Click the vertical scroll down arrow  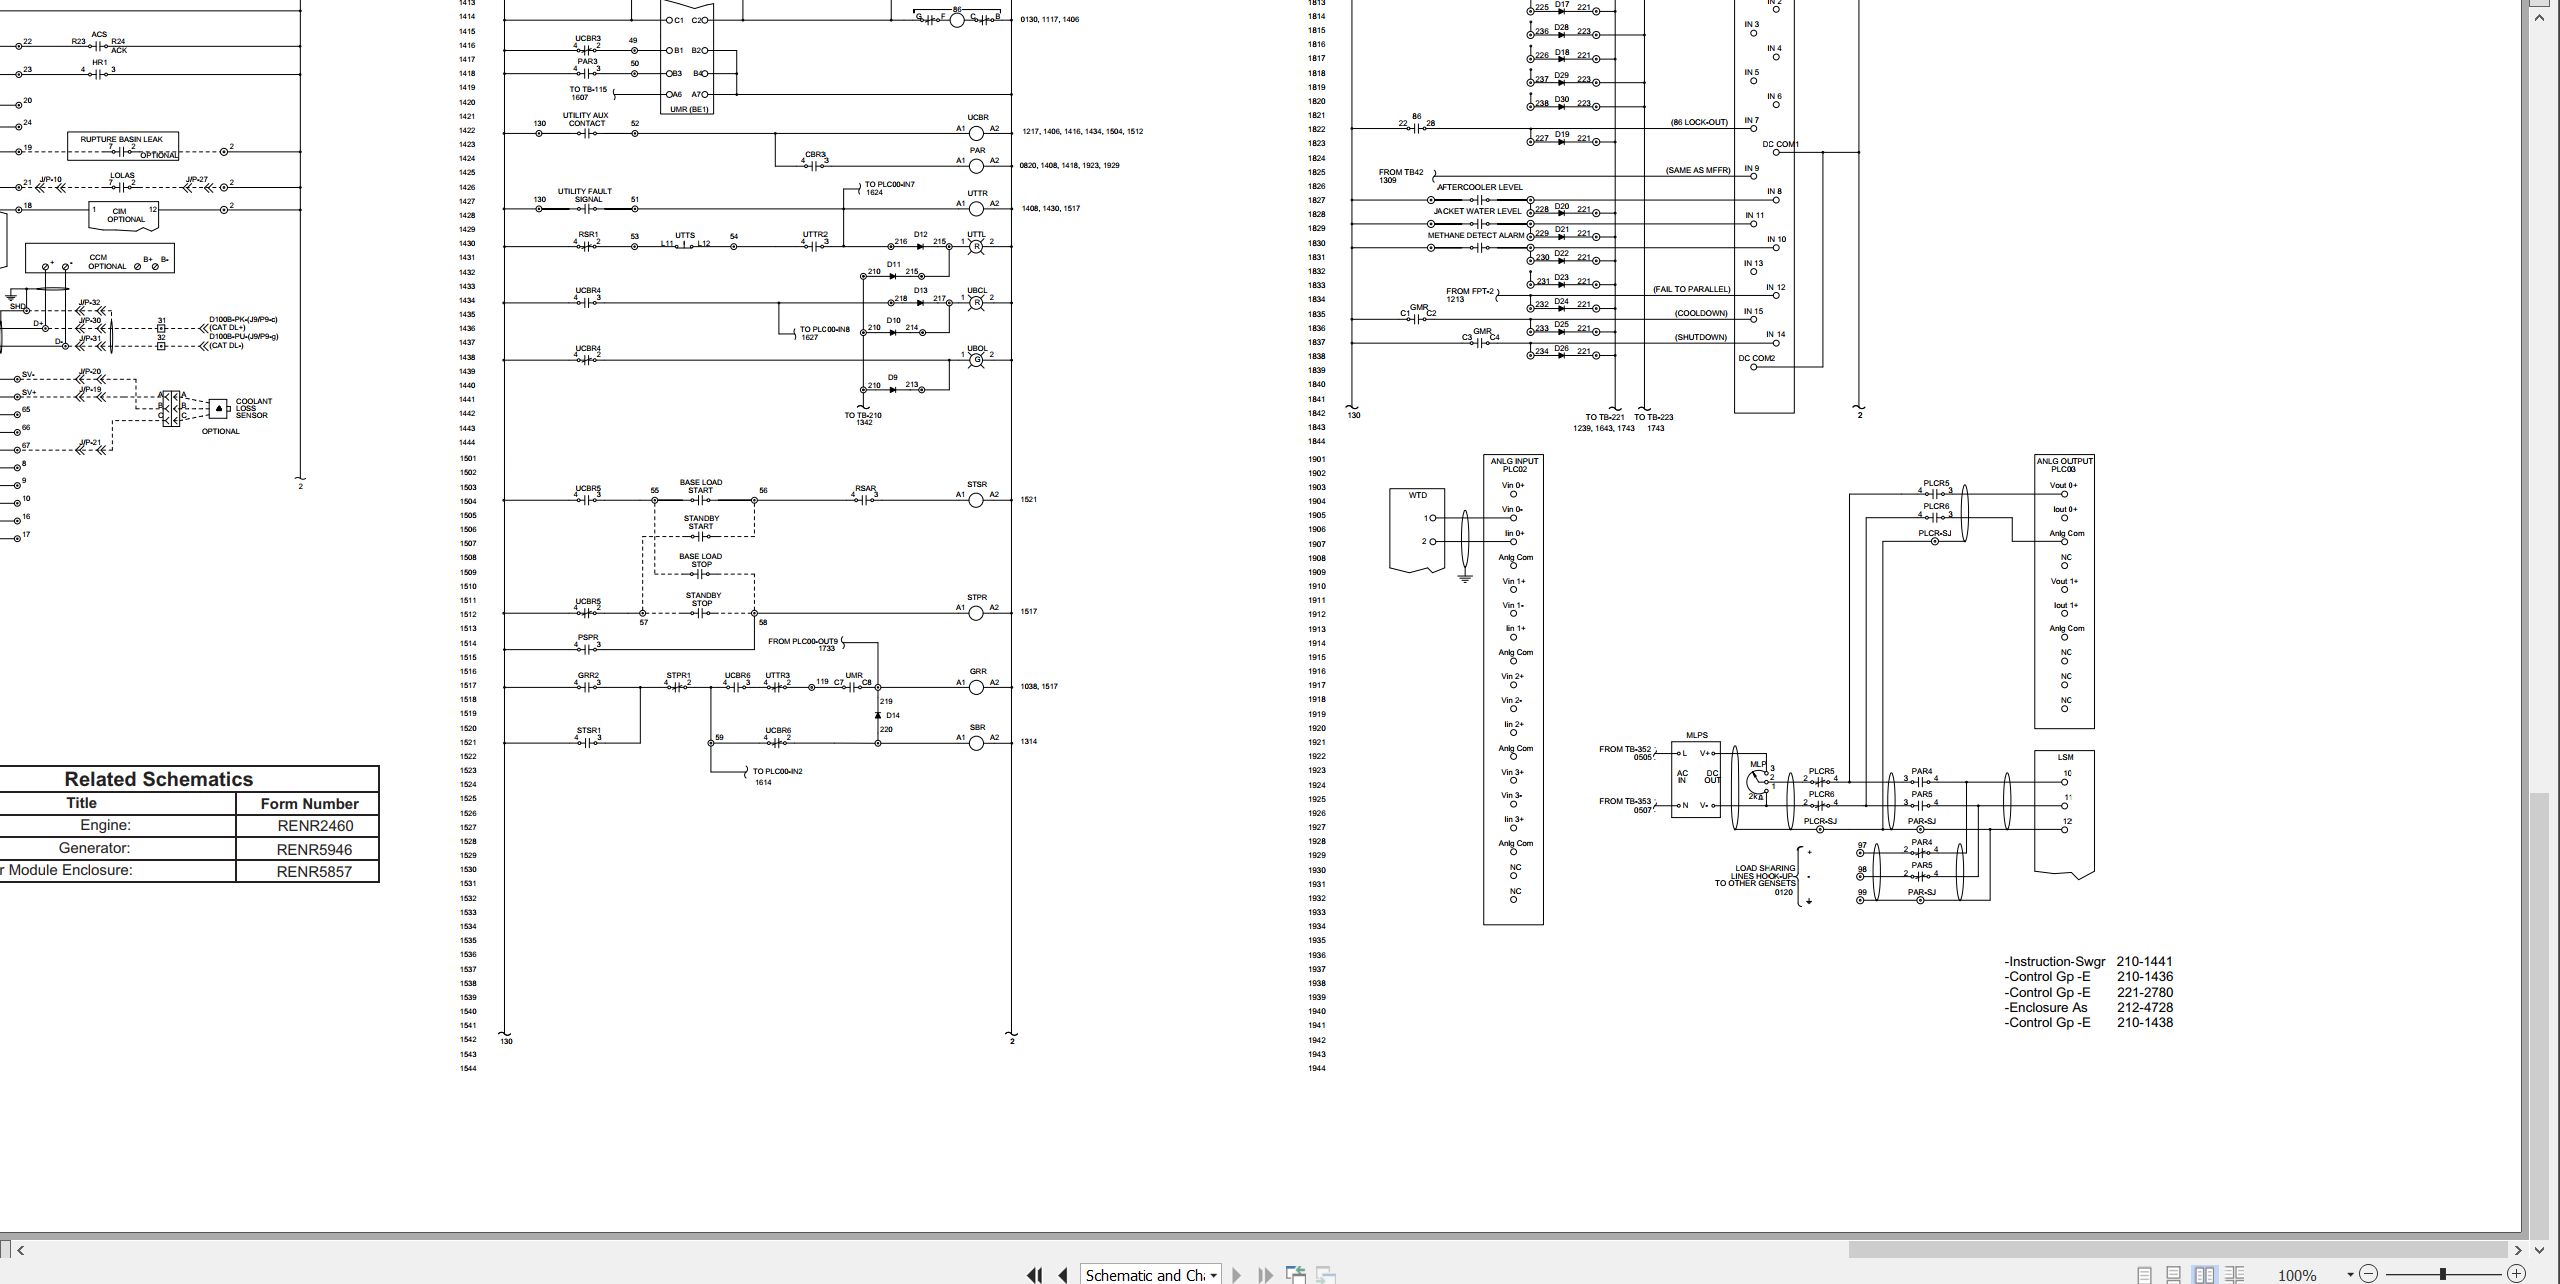[x=2539, y=1249]
